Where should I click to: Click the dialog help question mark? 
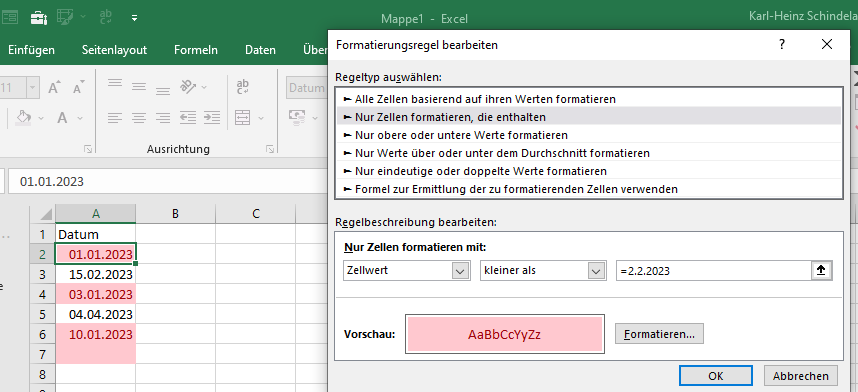coord(782,45)
